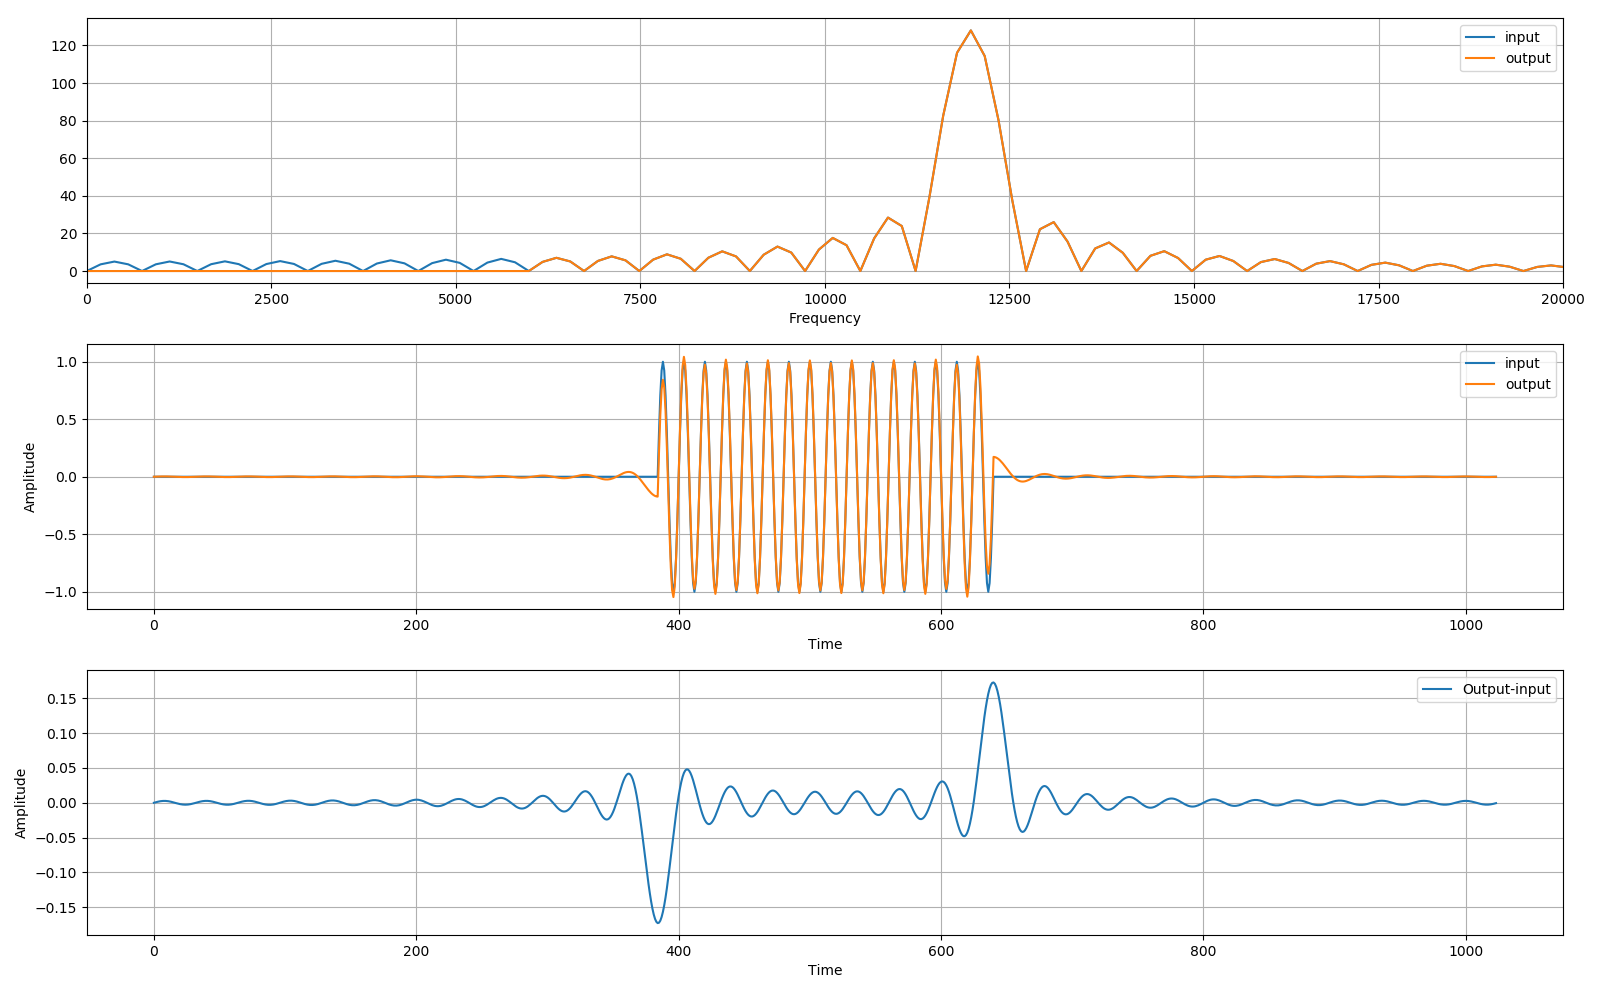Select the '5000' frequency tick label

[x=455, y=298]
